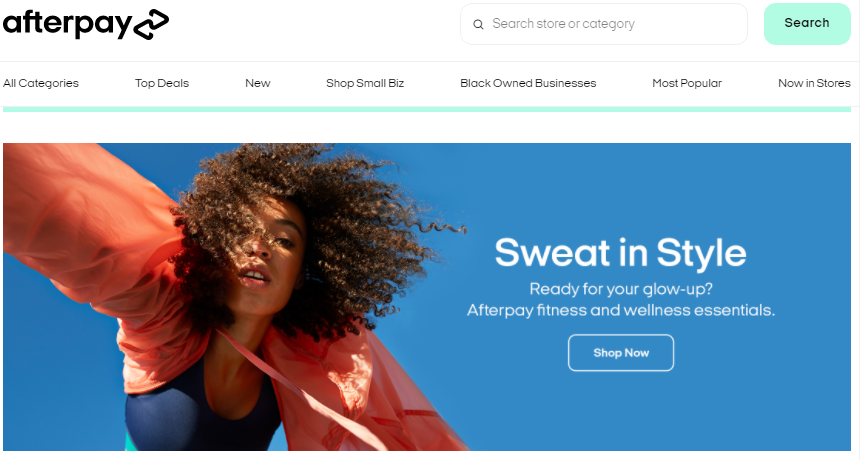Focus the 'Search store or category' field
This screenshot has width=860, height=460.
pos(604,24)
